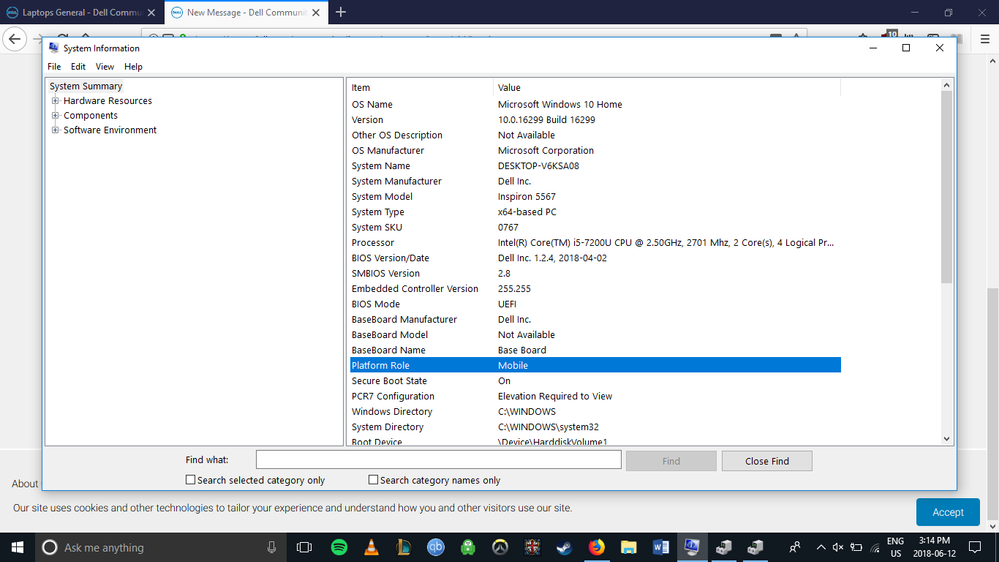Select the OS Name row
Viewport: 999px width, 562px height.
click(595, 104)
